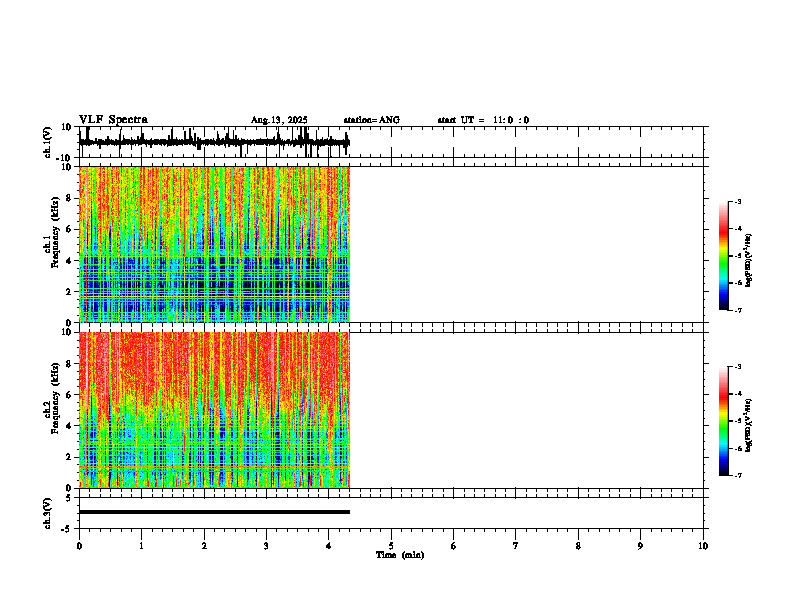The width and height of the screenshot is (792, 612).
Task: Click time axis tick label "0"
Action: [79, 546]
